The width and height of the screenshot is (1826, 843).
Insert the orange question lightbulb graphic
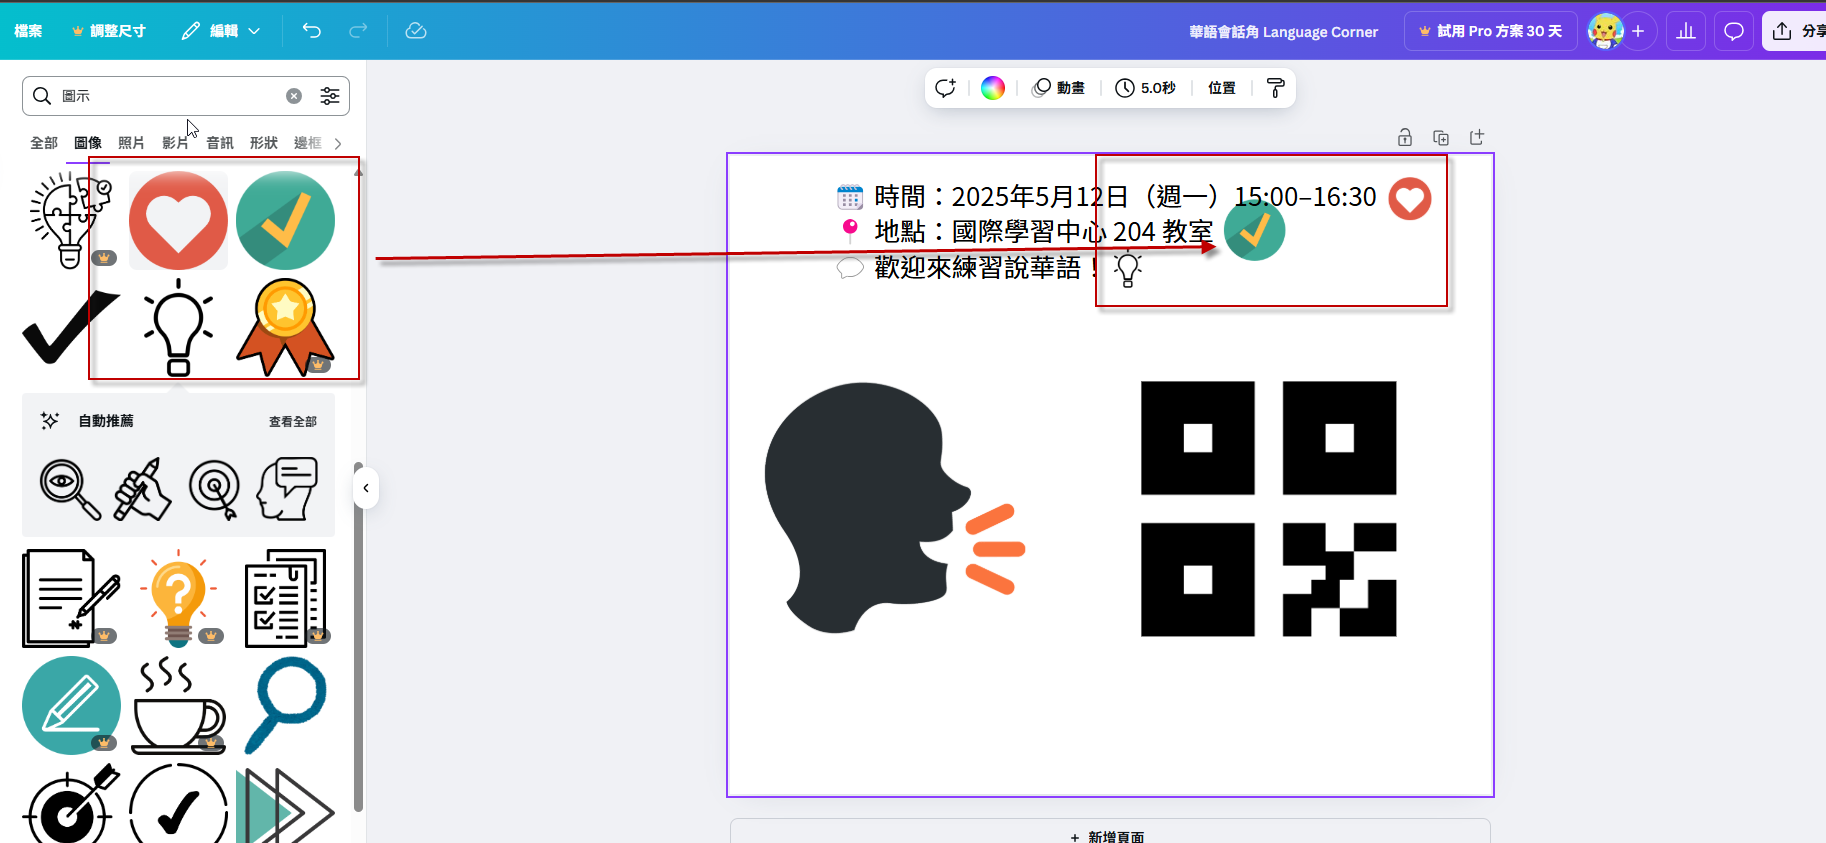coord(178,598)
